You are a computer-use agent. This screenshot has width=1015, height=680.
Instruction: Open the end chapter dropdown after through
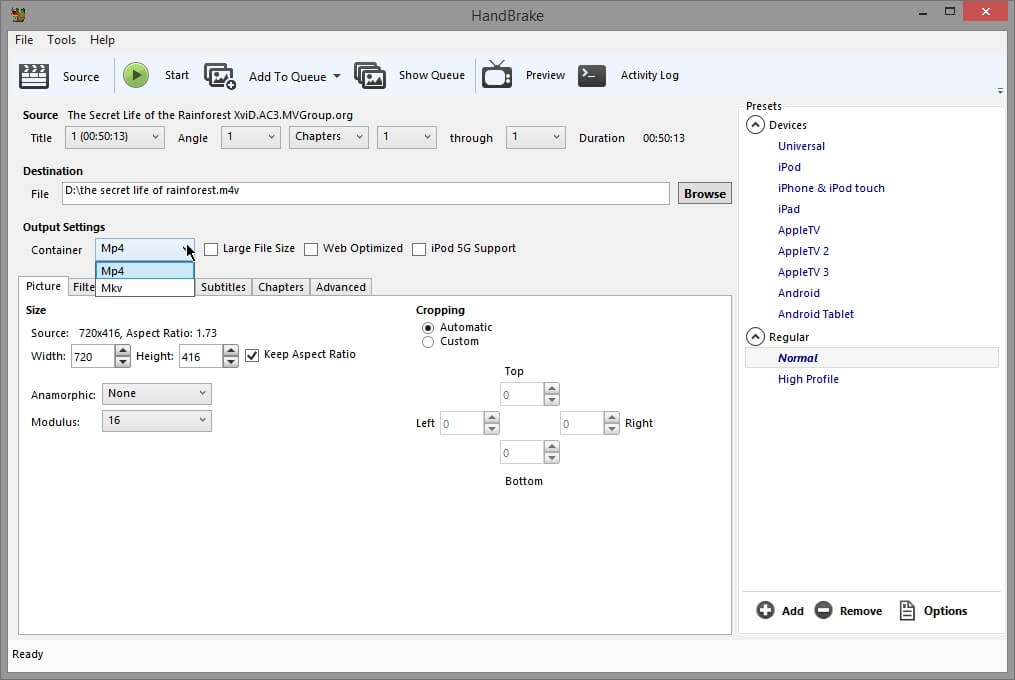(535, 137)
